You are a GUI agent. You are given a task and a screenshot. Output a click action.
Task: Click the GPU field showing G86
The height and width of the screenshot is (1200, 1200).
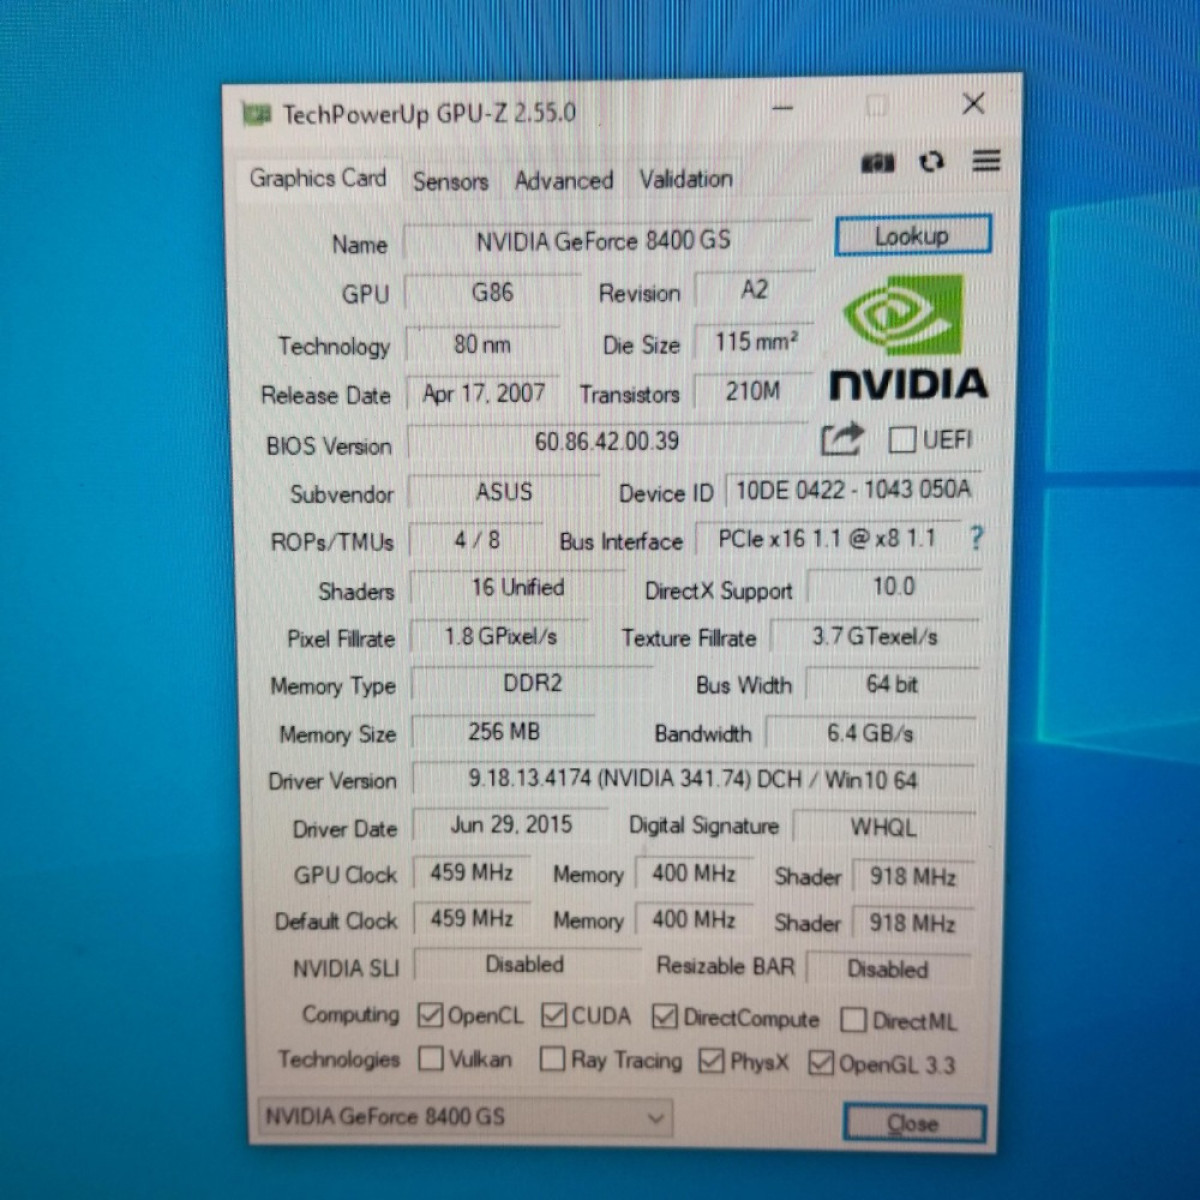(x=492, y=293)
